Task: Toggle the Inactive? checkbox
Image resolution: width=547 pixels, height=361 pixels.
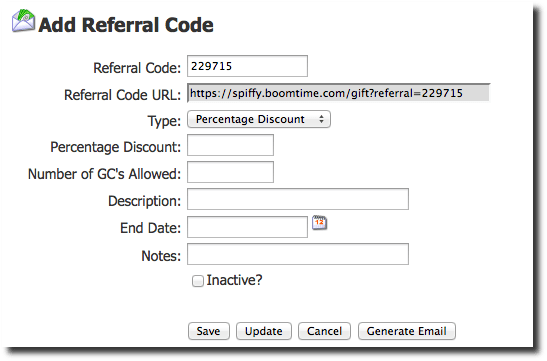Action: pyautogui.click(x=197, y=281)
